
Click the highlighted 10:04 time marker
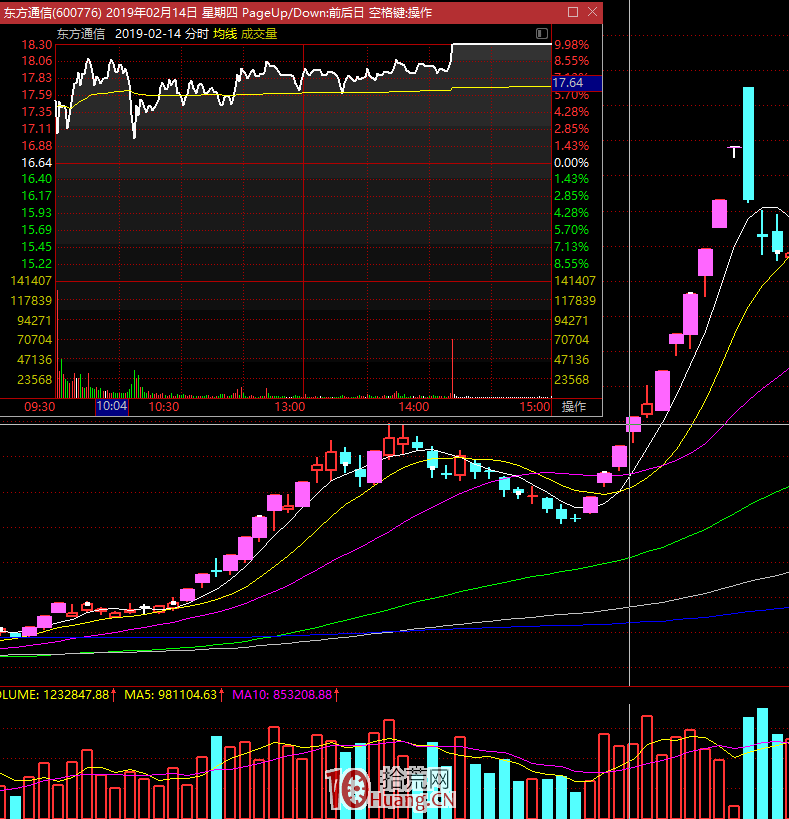(112, 406)
